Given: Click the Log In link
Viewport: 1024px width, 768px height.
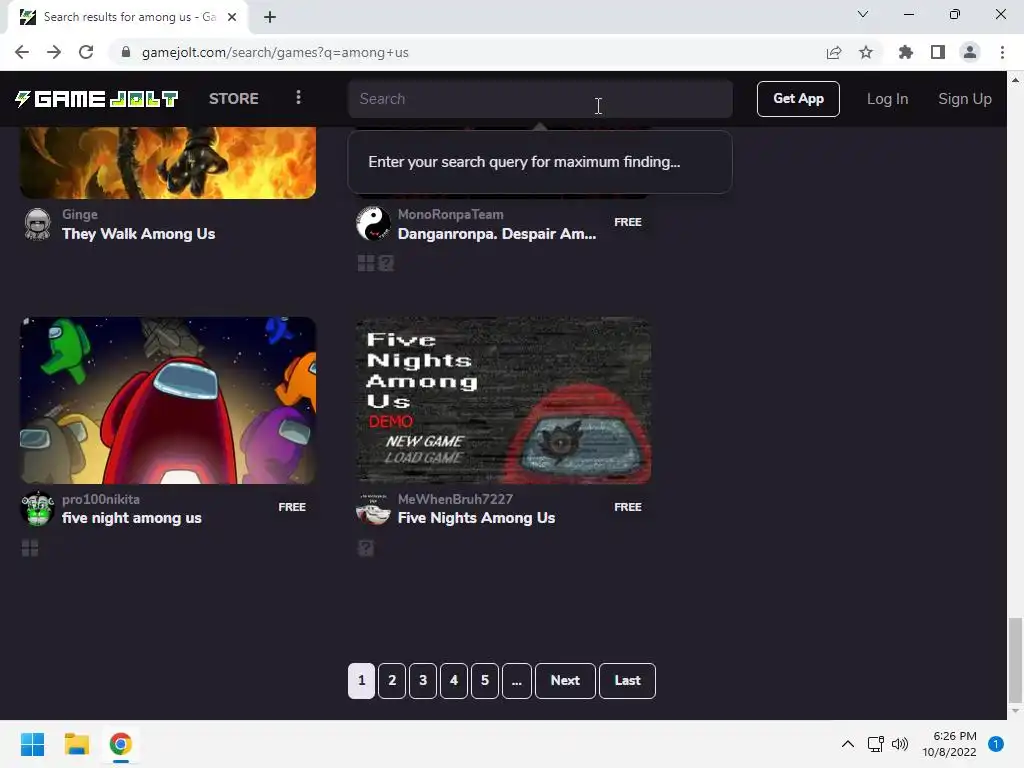Looking at the screenshot, I should [x=888, y=99].
